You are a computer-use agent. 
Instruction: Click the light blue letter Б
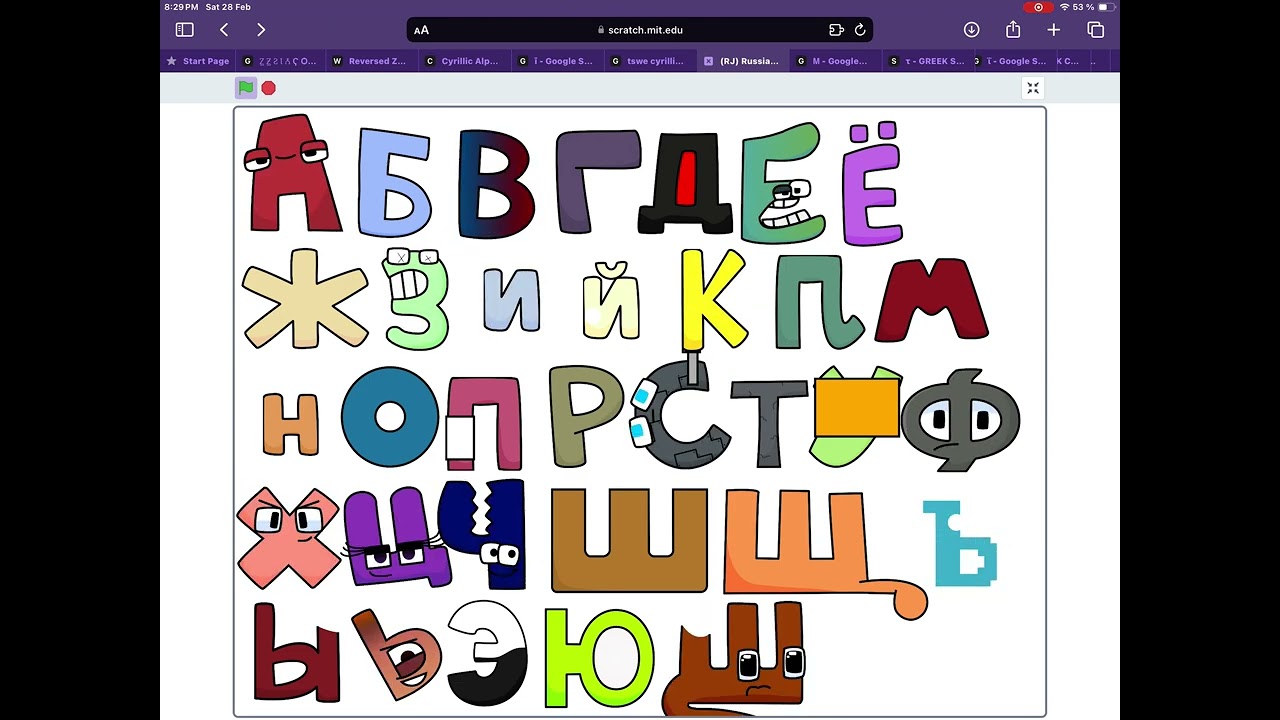tap(394, 182)
